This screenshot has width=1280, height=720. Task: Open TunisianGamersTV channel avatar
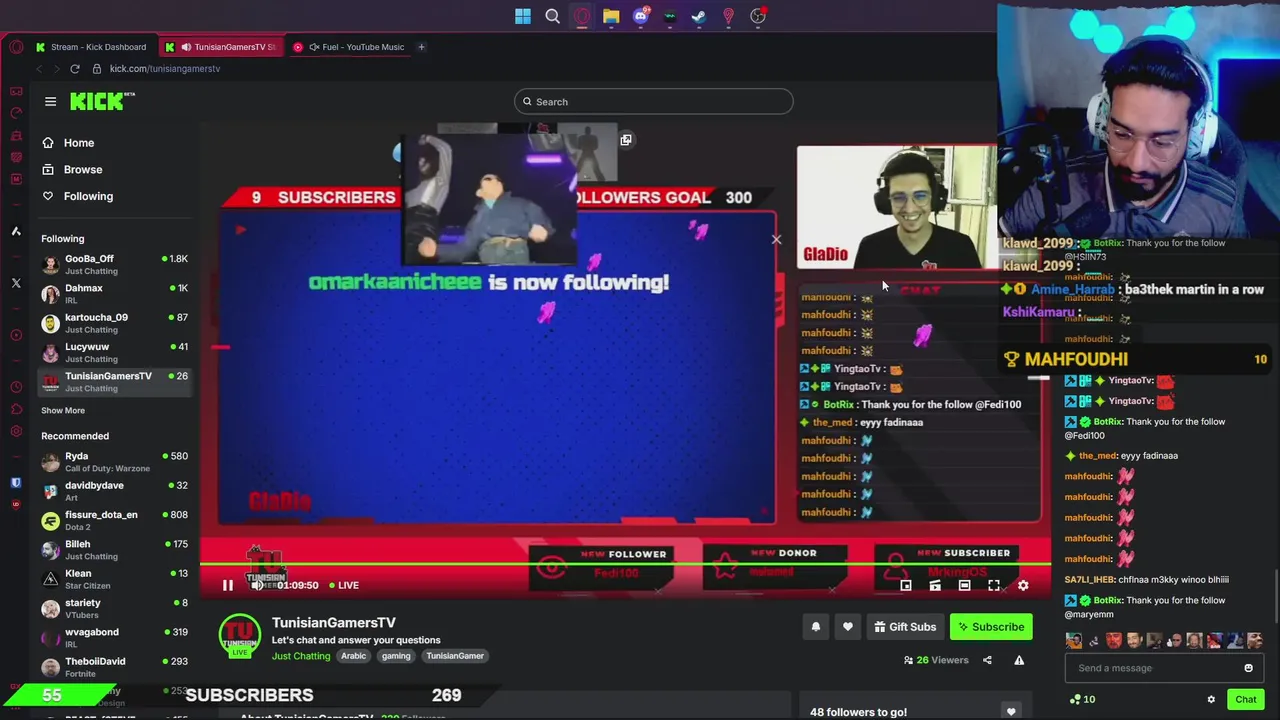(240, 636)
